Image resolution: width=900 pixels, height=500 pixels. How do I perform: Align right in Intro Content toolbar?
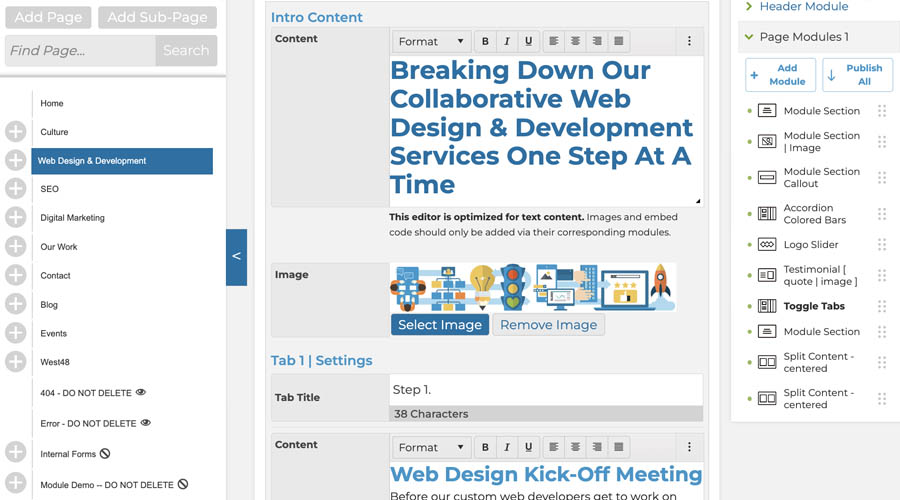[597, 41]
